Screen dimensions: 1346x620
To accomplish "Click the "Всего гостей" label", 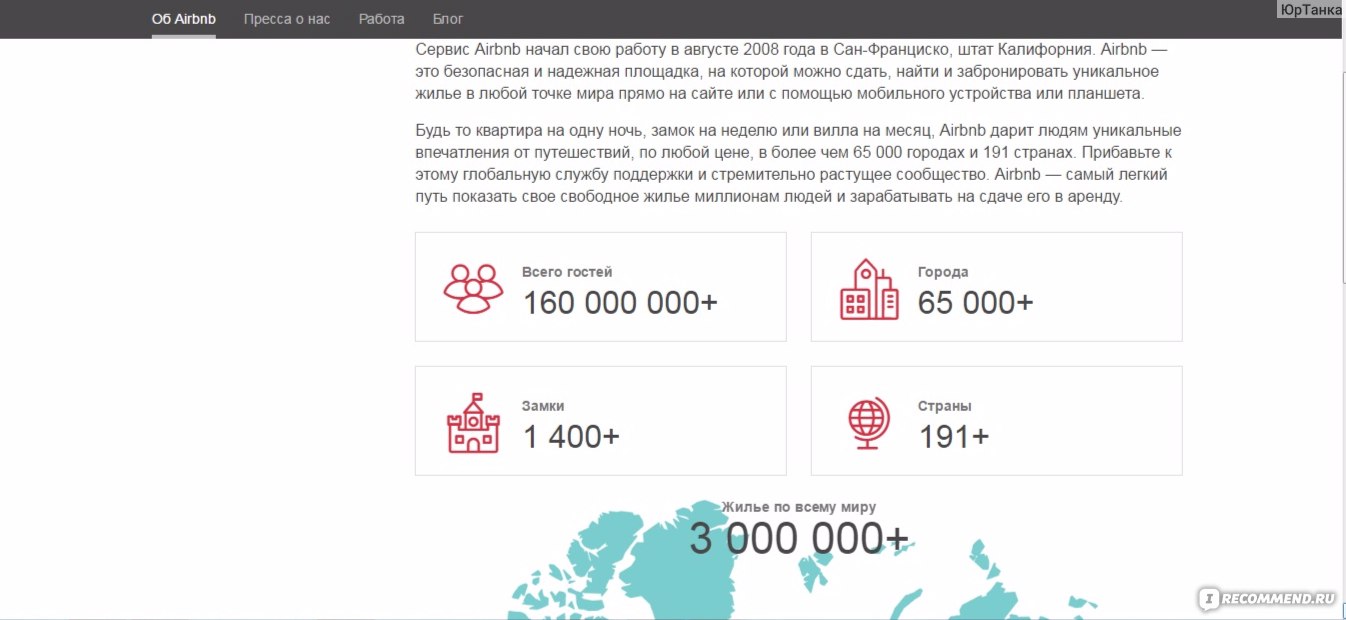I will [567, 271].
